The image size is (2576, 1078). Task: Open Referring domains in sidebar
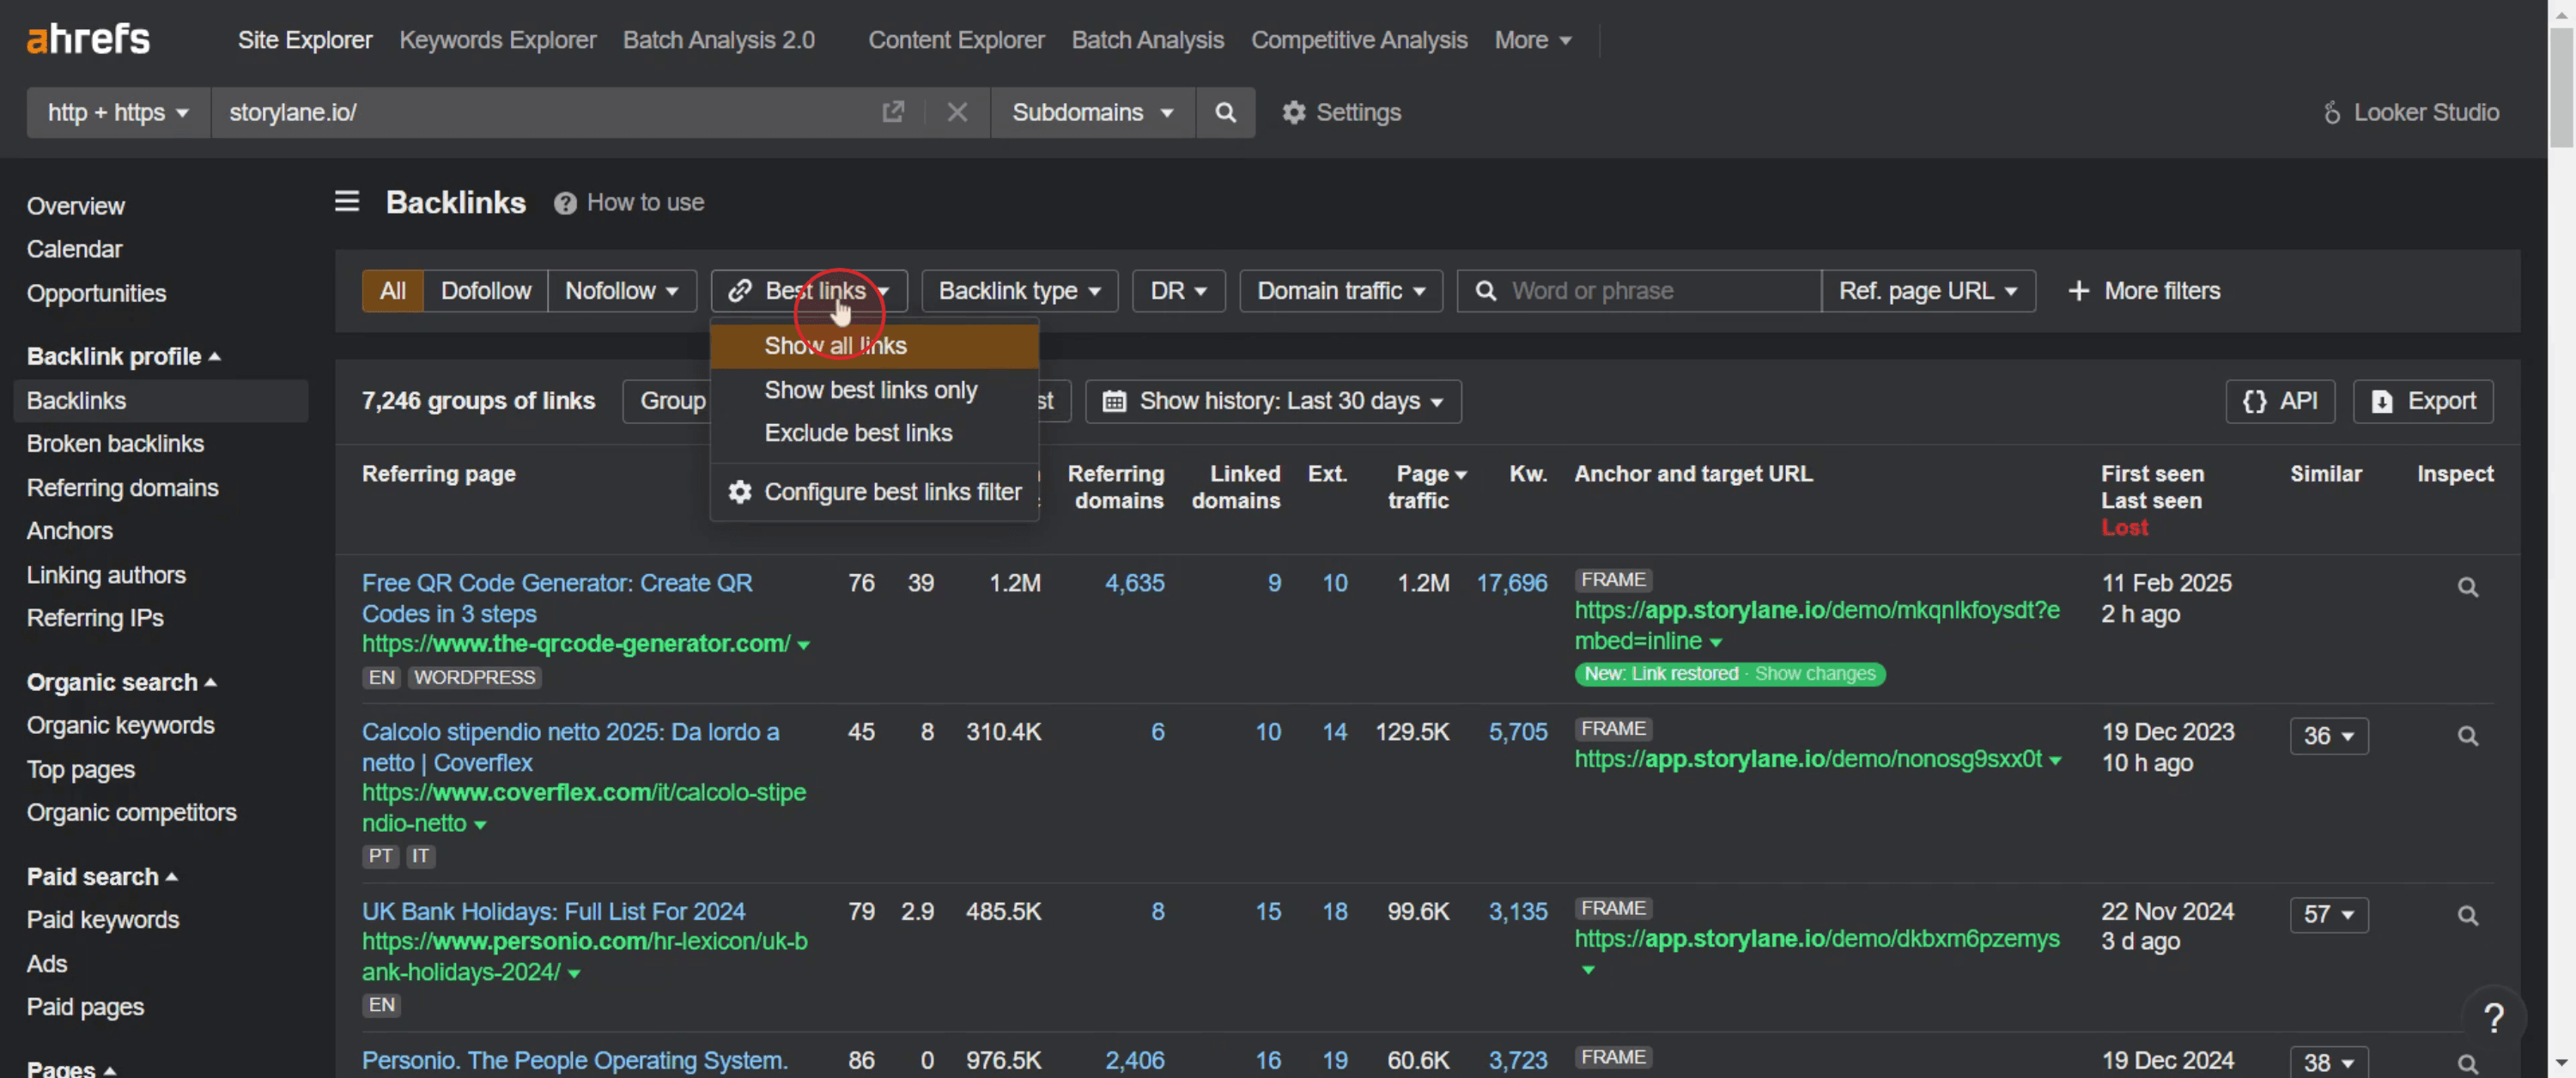click(122, 488)
